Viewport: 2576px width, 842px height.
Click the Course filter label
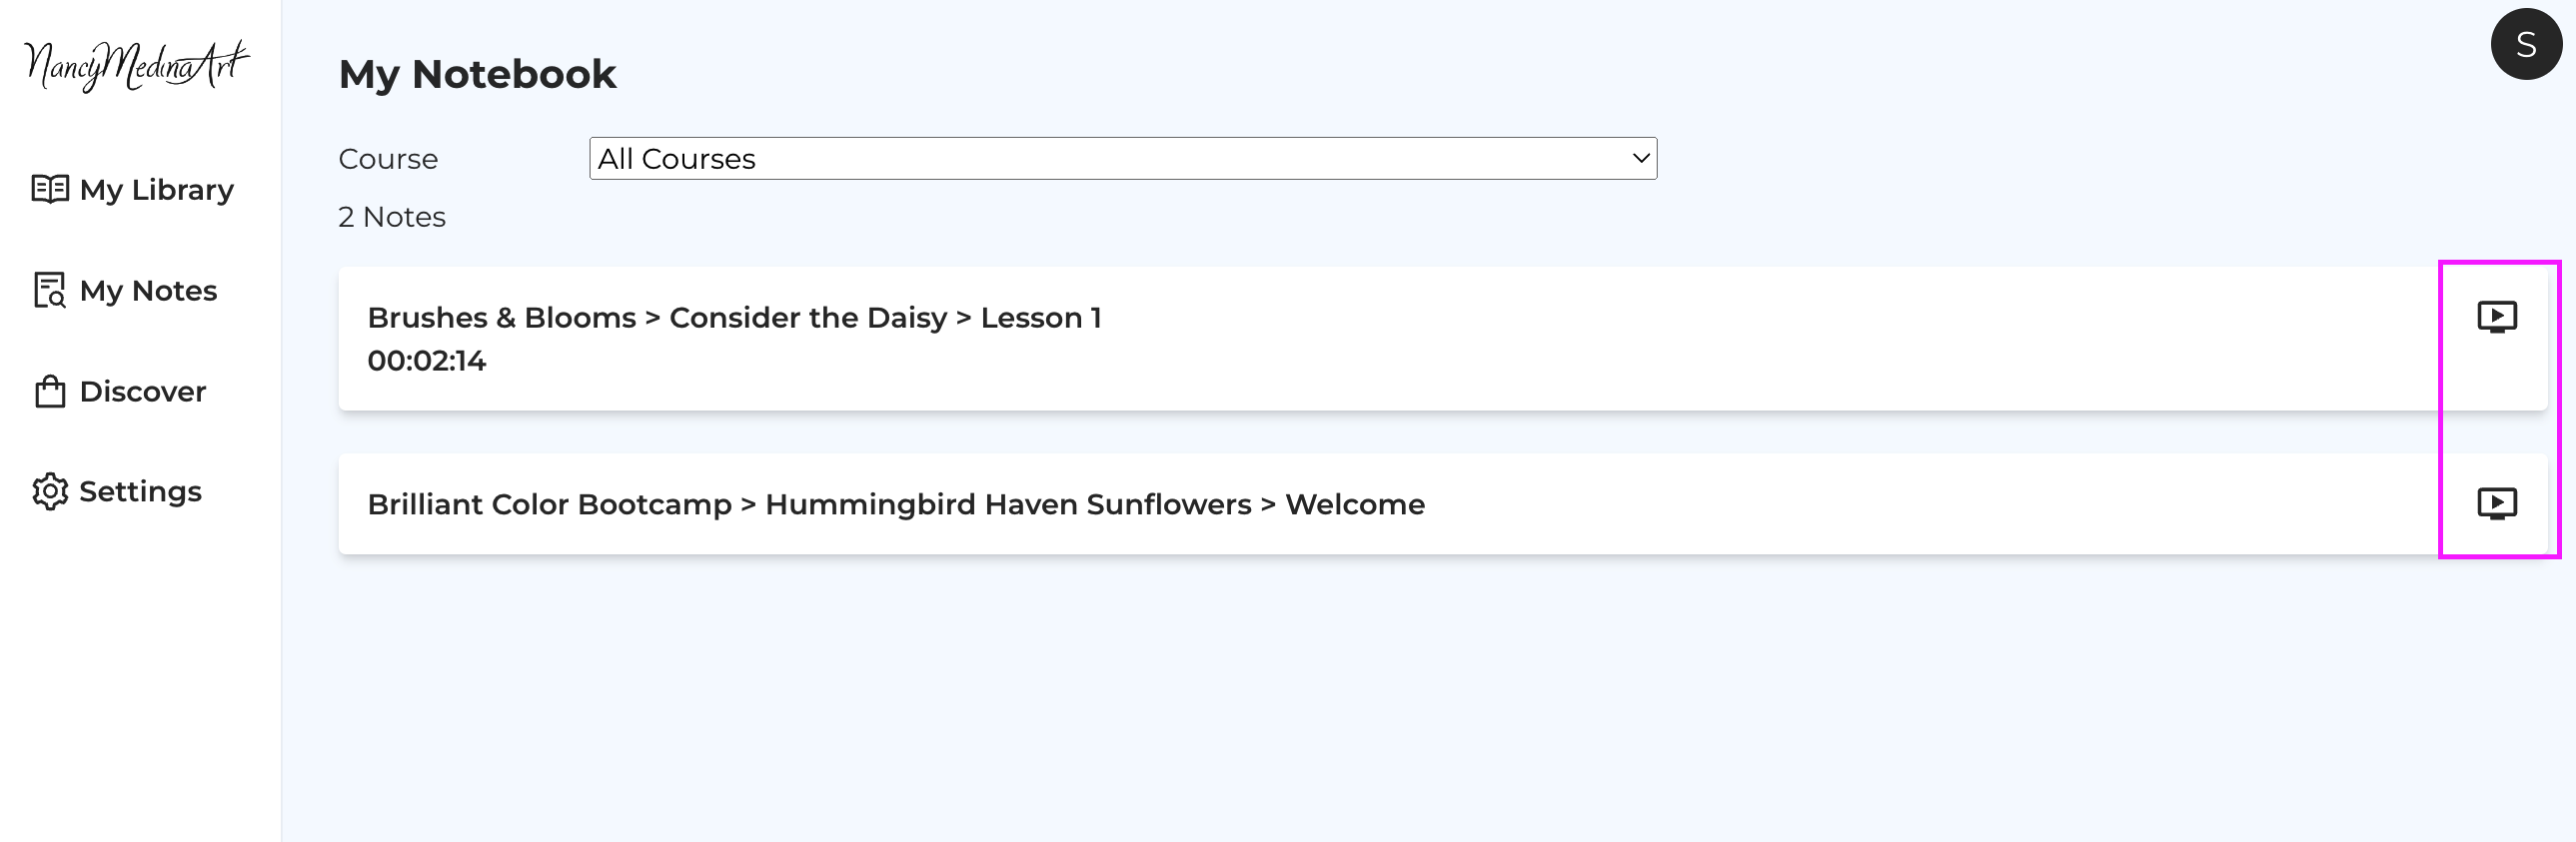[x=388, y=159]
